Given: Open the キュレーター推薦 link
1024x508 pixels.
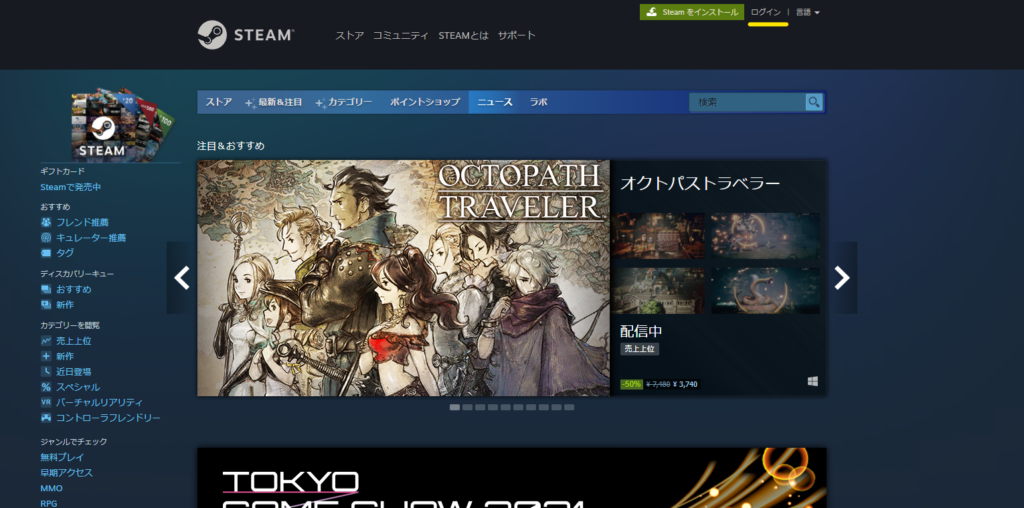Looking at the screenshot, I should click(91, 238).
